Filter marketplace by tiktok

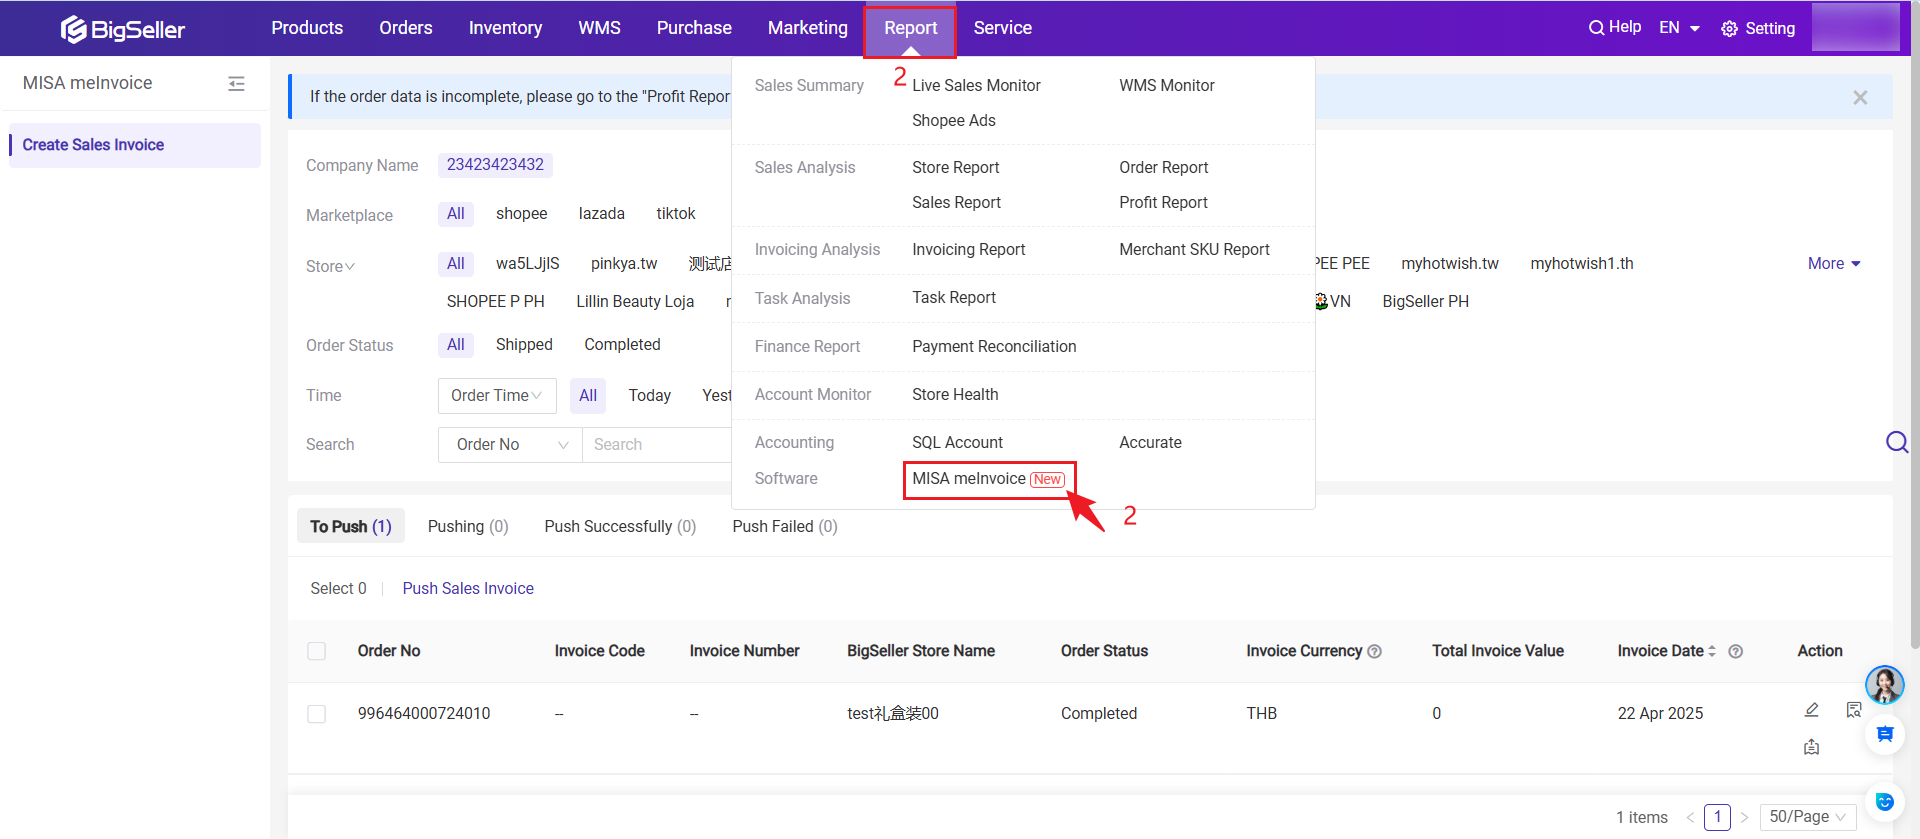pos(676,214)
